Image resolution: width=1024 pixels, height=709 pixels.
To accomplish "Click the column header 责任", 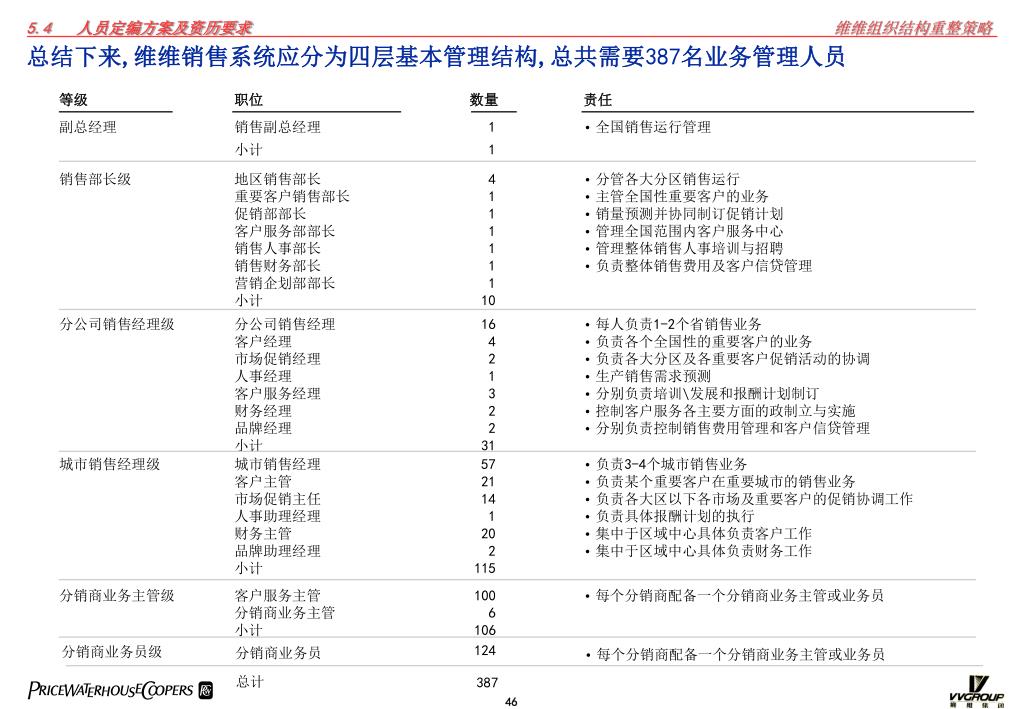I will [598, 100].
